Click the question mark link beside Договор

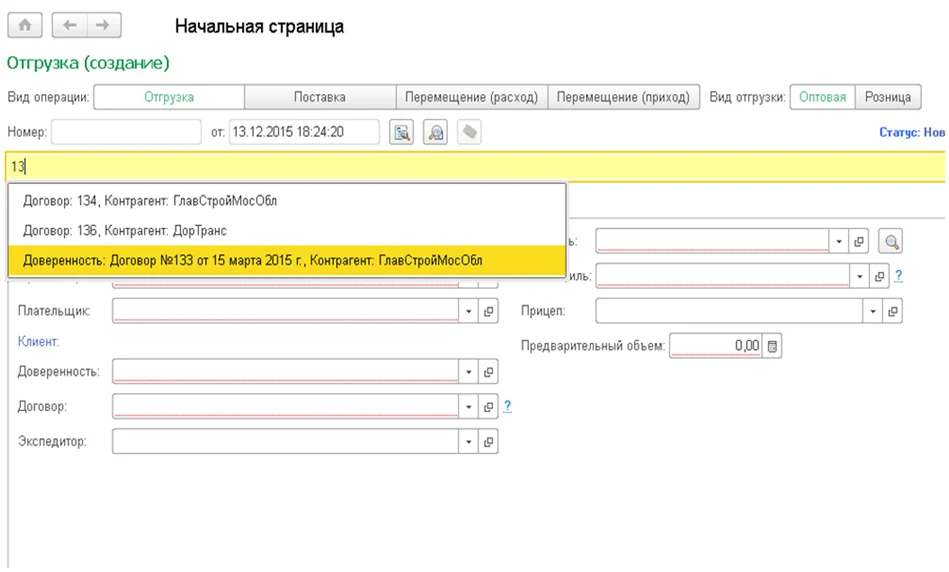pyautogui.click(x=507, y=406)
